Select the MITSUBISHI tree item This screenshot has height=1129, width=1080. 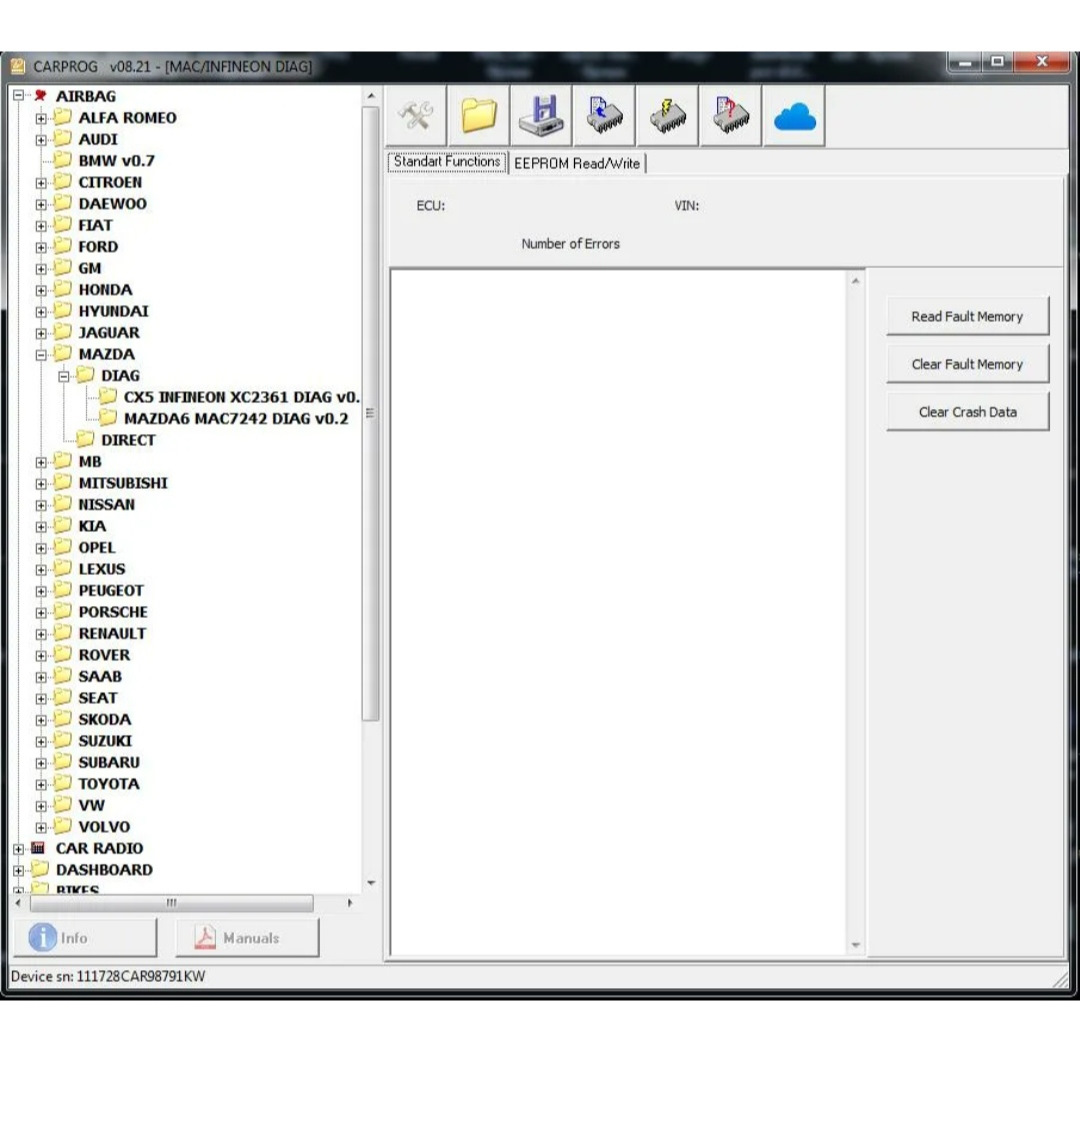(x=122, y=482)
